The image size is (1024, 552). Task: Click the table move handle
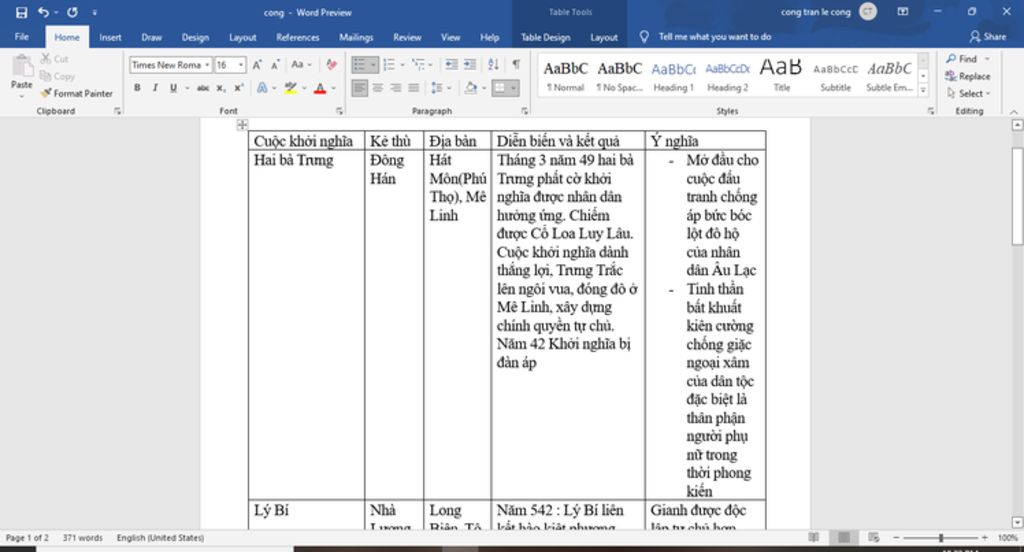[x=242, y=124]
